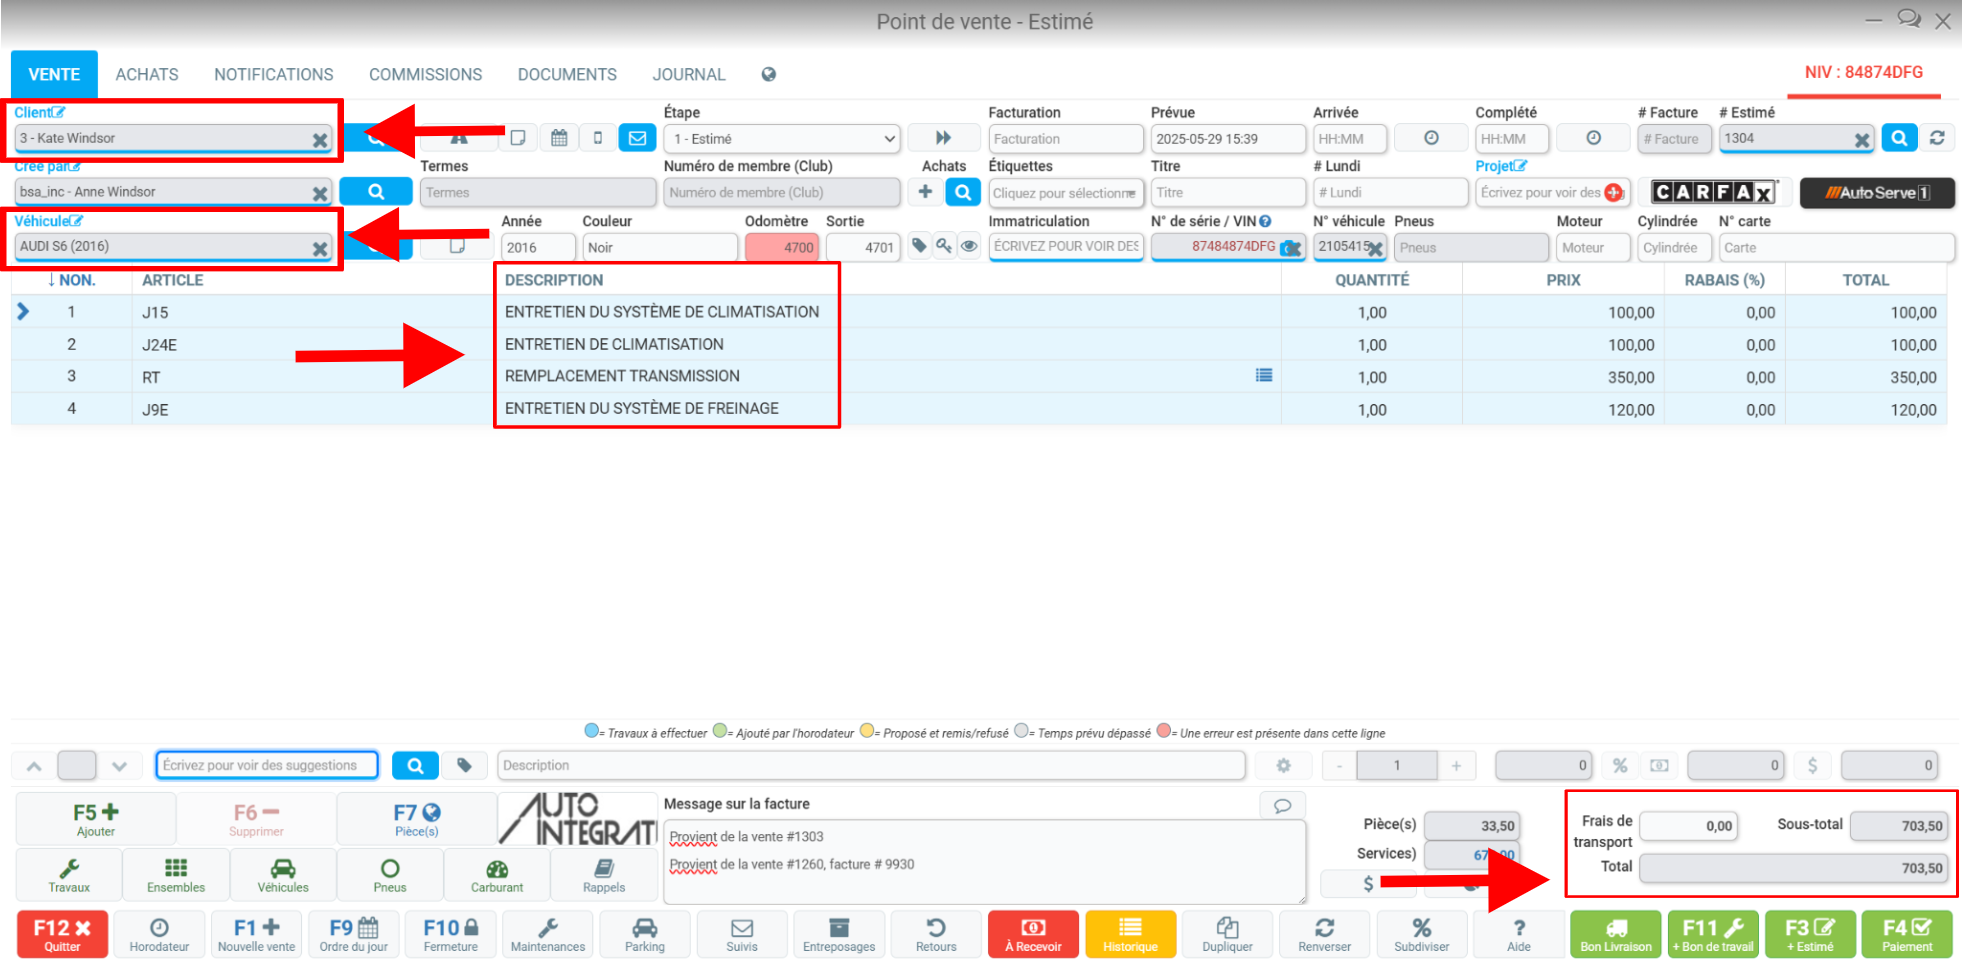
Task: Expand row 1 arrow for article J15
Action: pyautogui.click(x=23, y=312)
